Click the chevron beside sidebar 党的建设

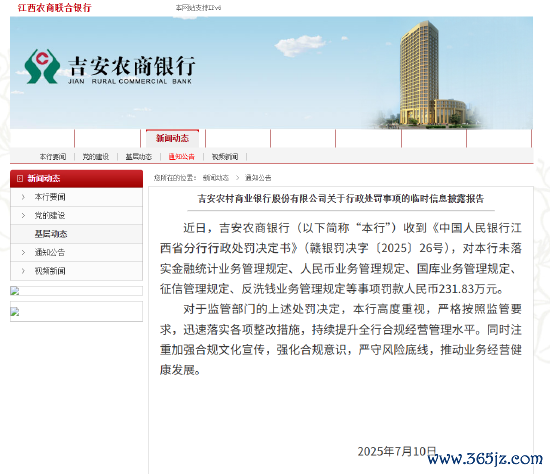[23, 215]
